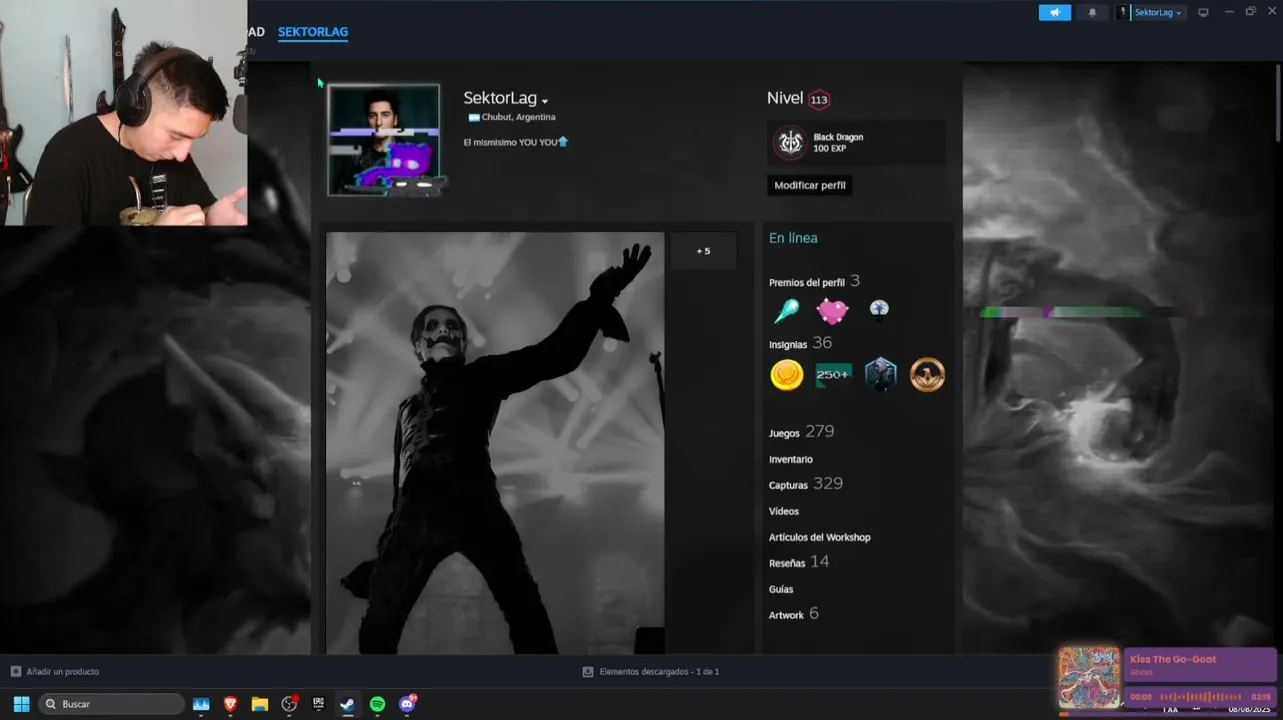Image resolution: width=1283 pixels, height=720 pixels.
Task: Open the Insignias 36 link
Action: [x=800, y=343]
